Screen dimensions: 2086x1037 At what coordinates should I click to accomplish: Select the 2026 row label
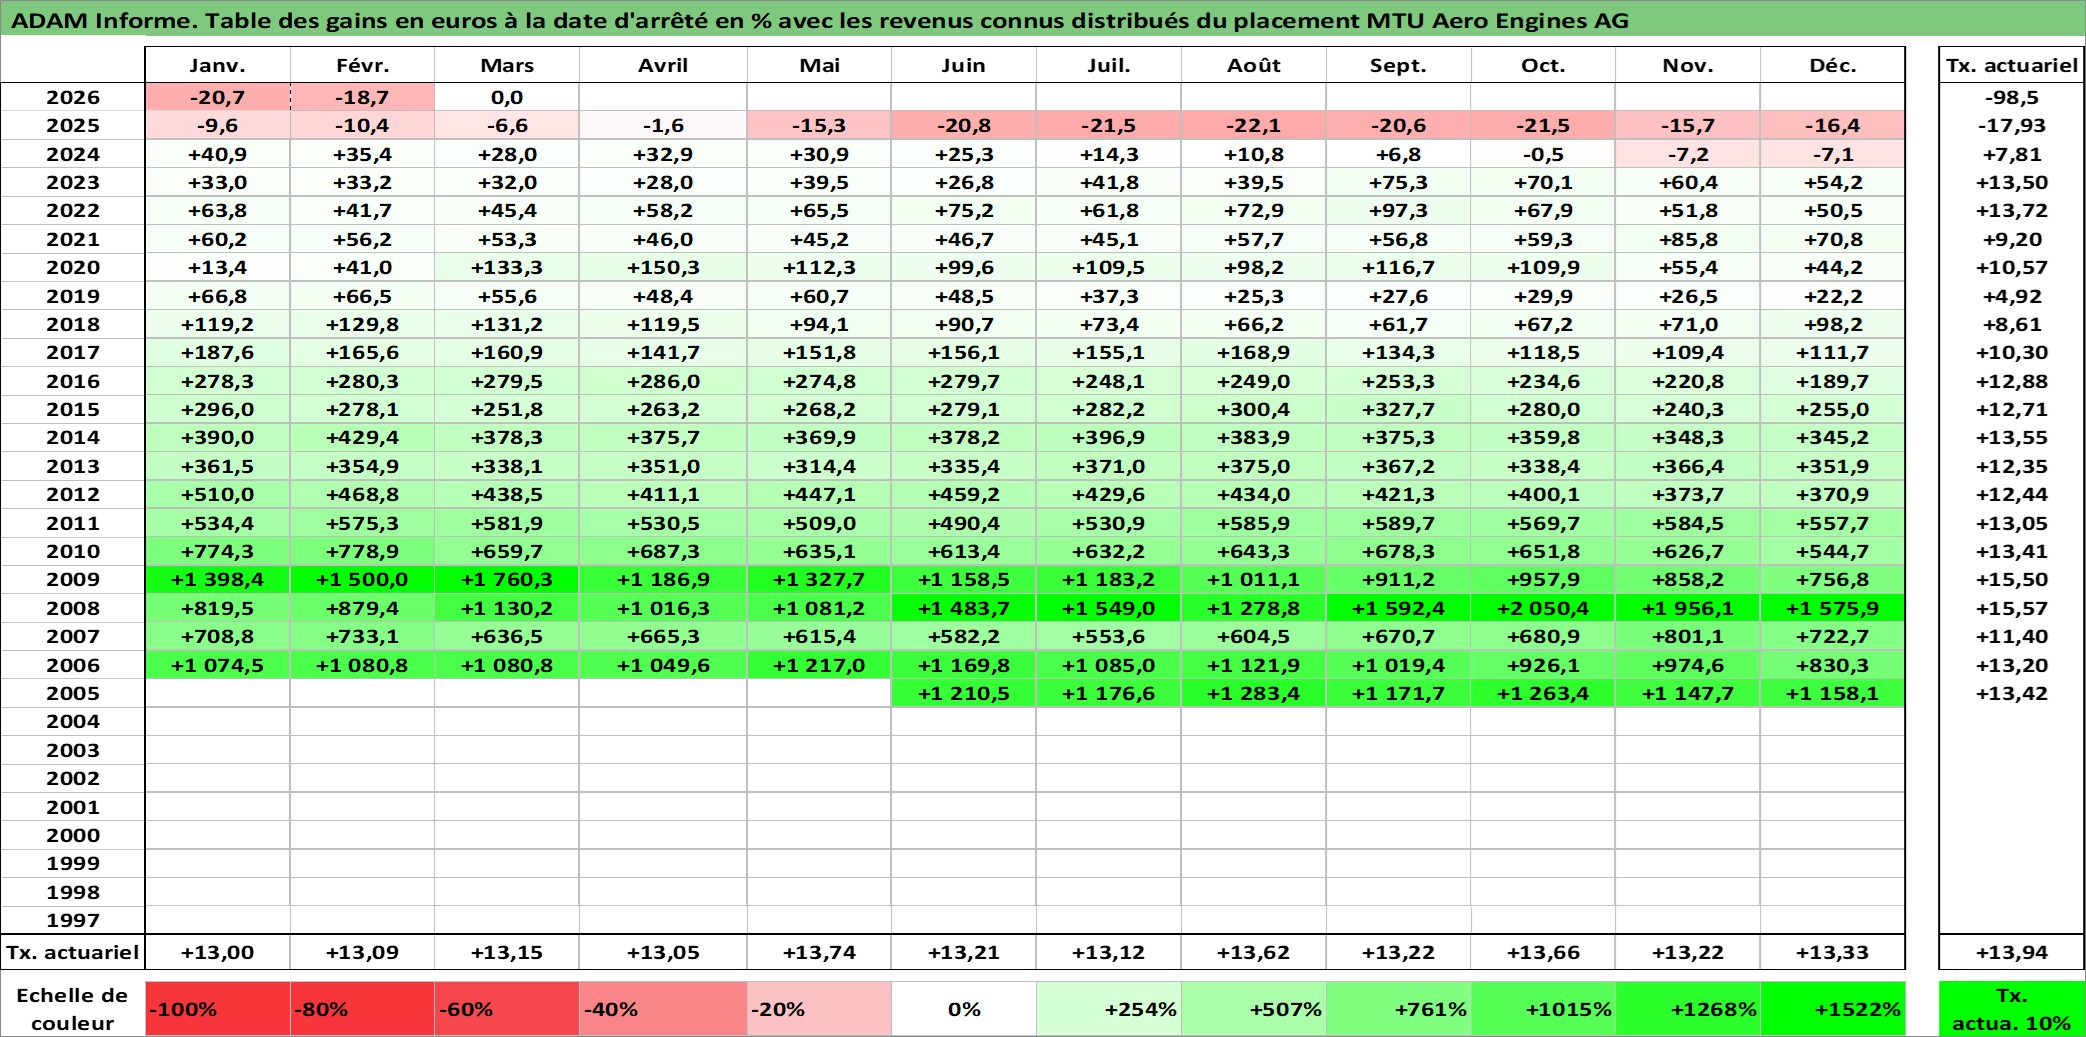pos(73,97)
